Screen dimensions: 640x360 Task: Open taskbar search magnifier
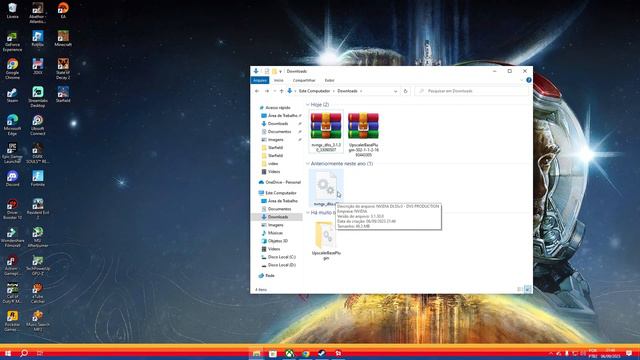(24, 353)
